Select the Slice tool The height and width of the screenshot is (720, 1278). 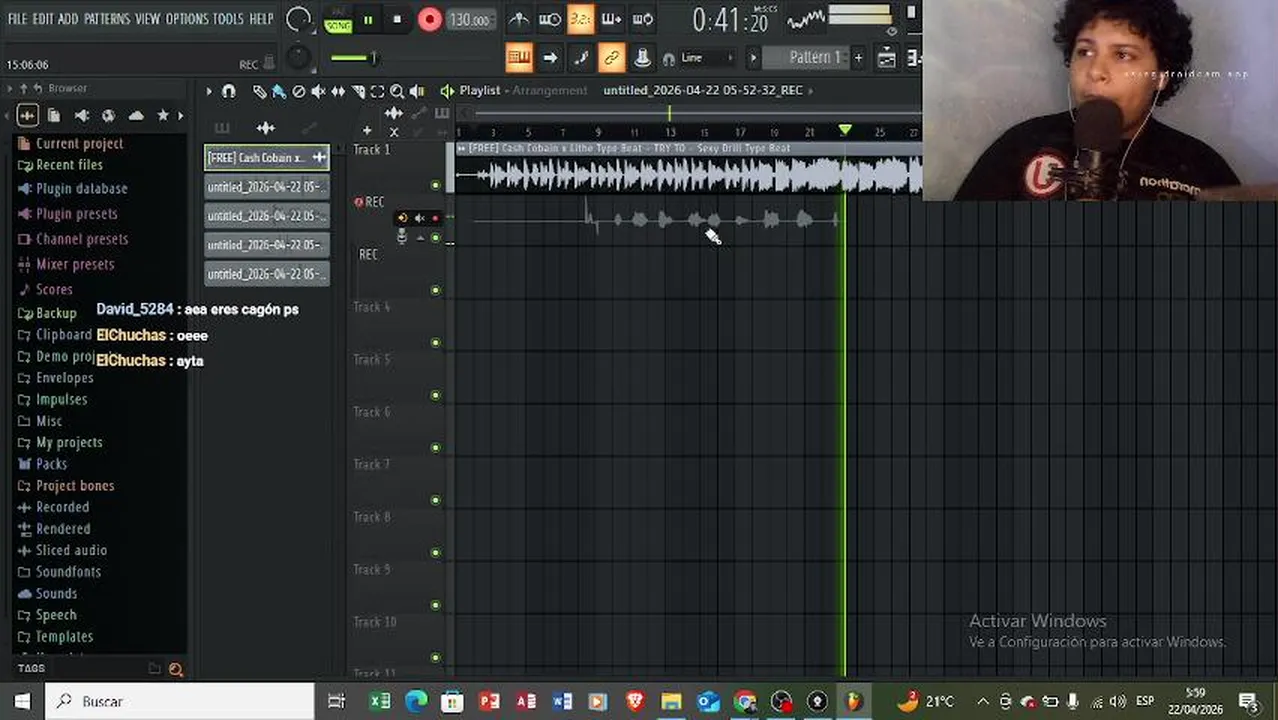pyautogui.click(x=358, y=91)
